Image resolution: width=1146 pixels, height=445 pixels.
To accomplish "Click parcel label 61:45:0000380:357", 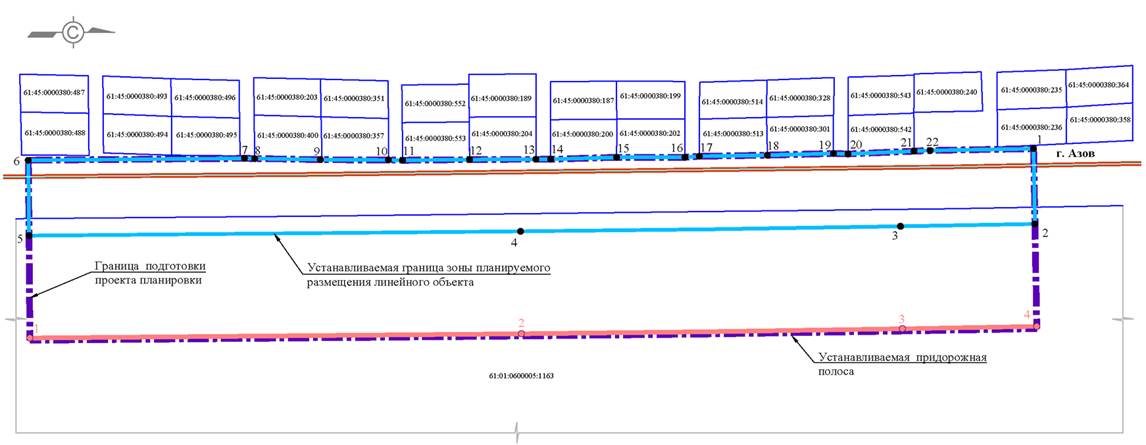I will coord(354,135).
